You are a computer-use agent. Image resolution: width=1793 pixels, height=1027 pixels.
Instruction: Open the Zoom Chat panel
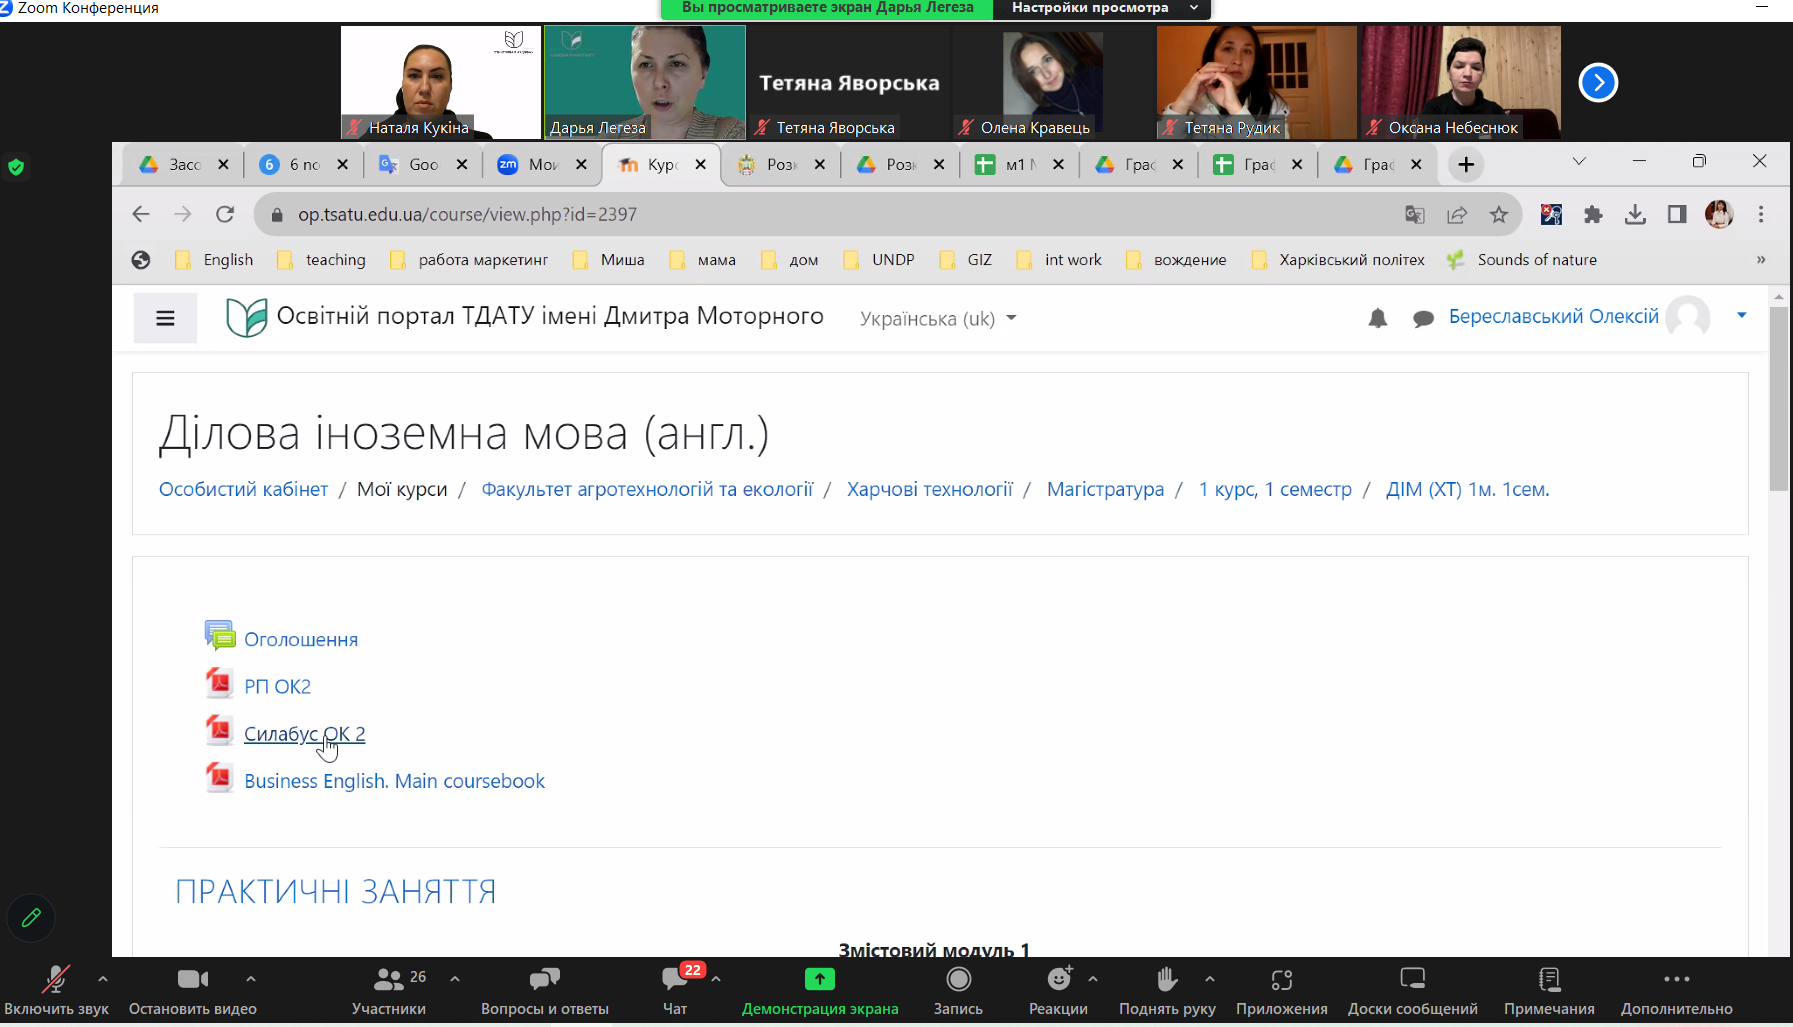(x=675, y=980)
